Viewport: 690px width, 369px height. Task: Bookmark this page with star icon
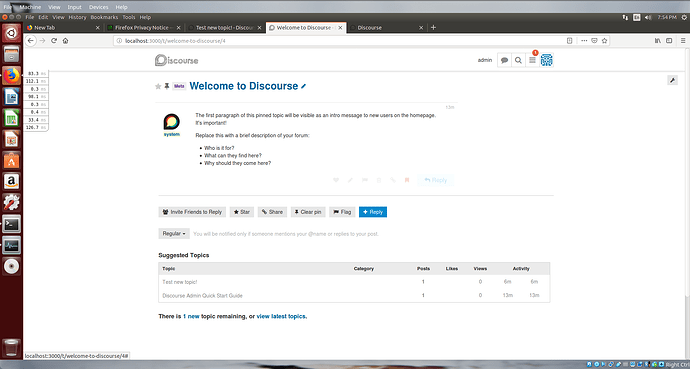(x=605, y=40)
